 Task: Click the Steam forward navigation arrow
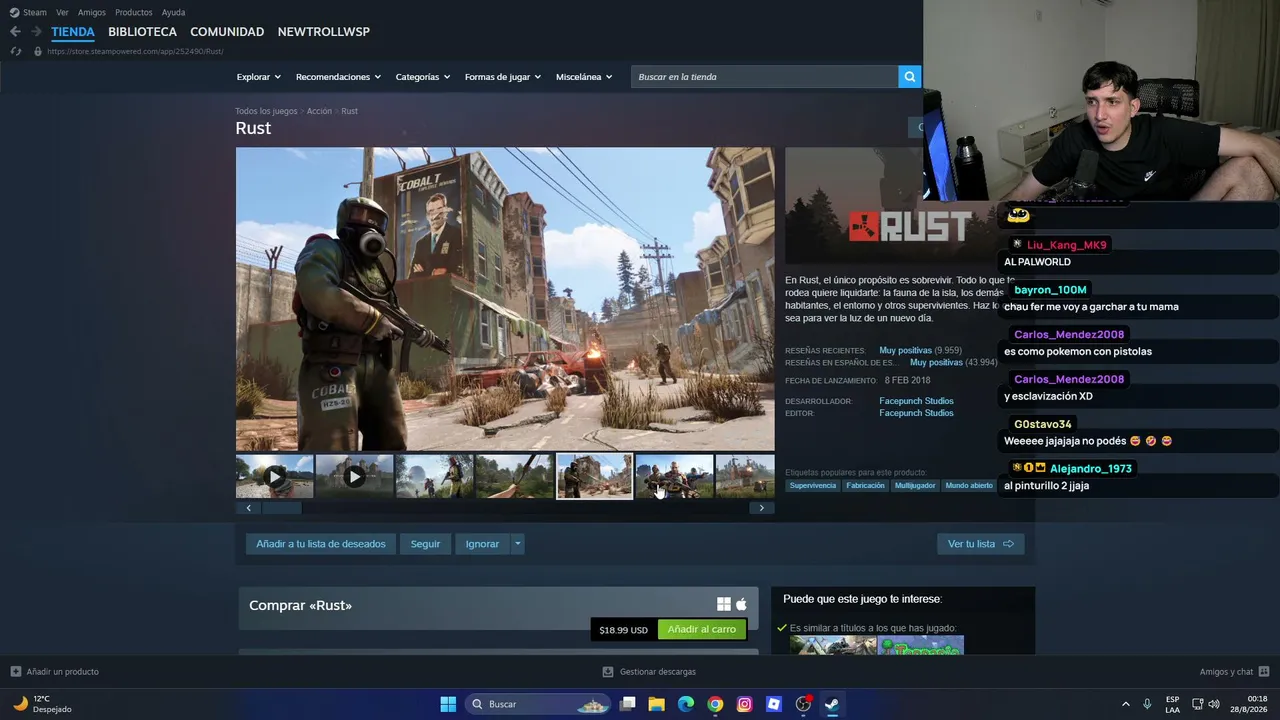click(36, 32)
